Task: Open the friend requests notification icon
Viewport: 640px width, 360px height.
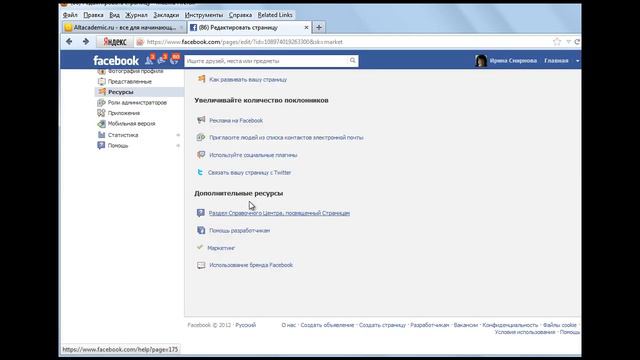Action: click(150, 60)
